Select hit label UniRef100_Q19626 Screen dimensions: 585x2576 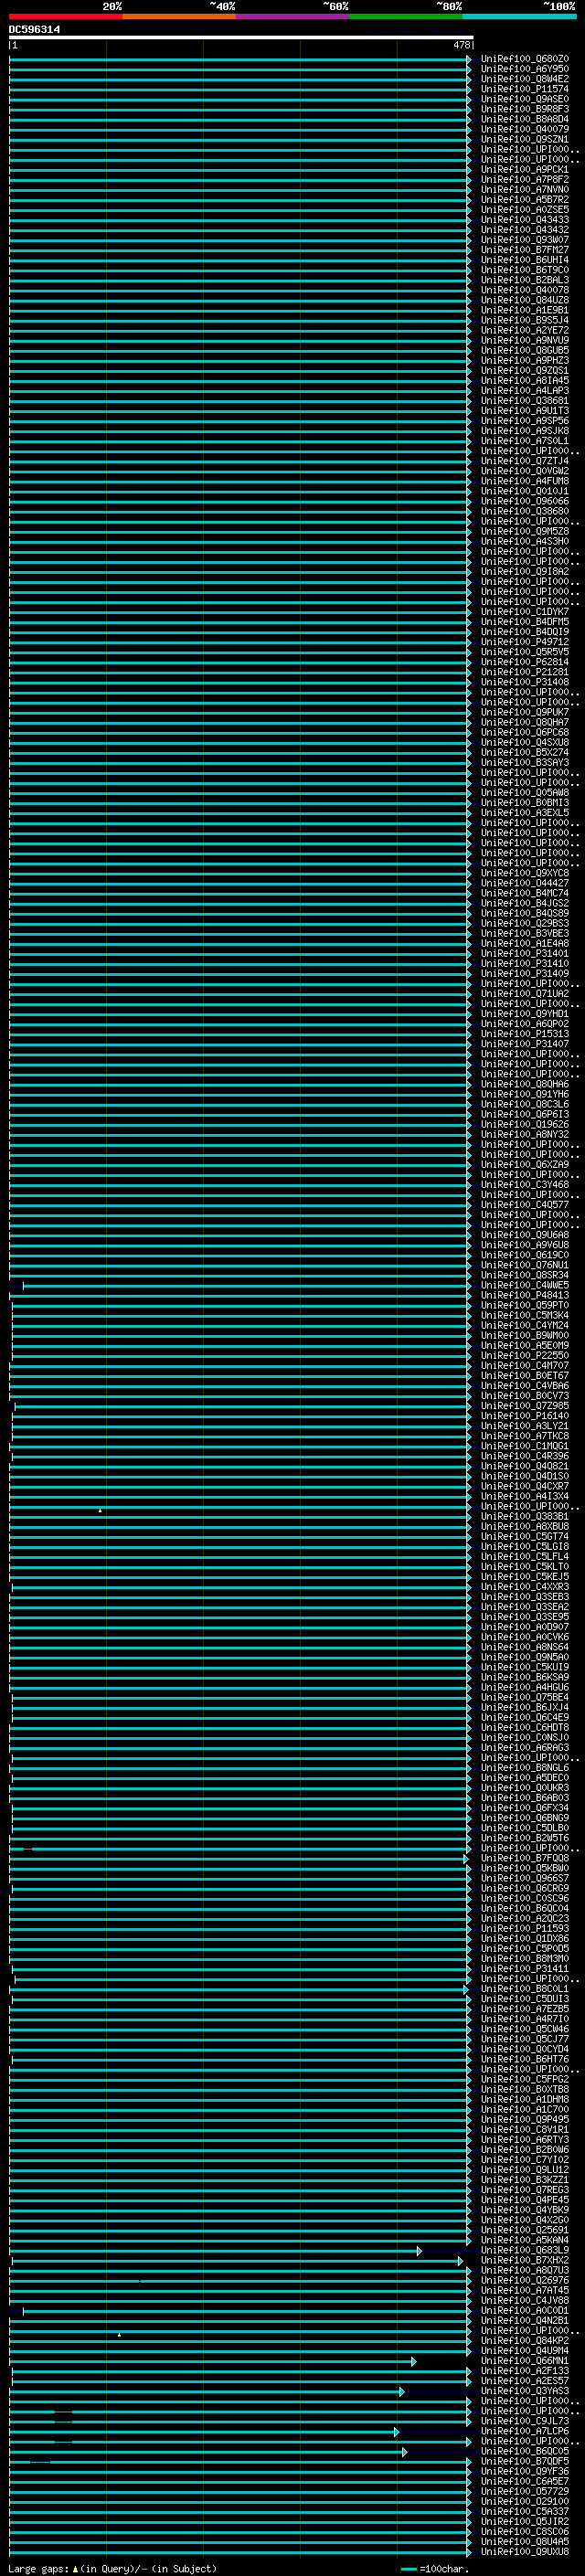(524, 1124)
